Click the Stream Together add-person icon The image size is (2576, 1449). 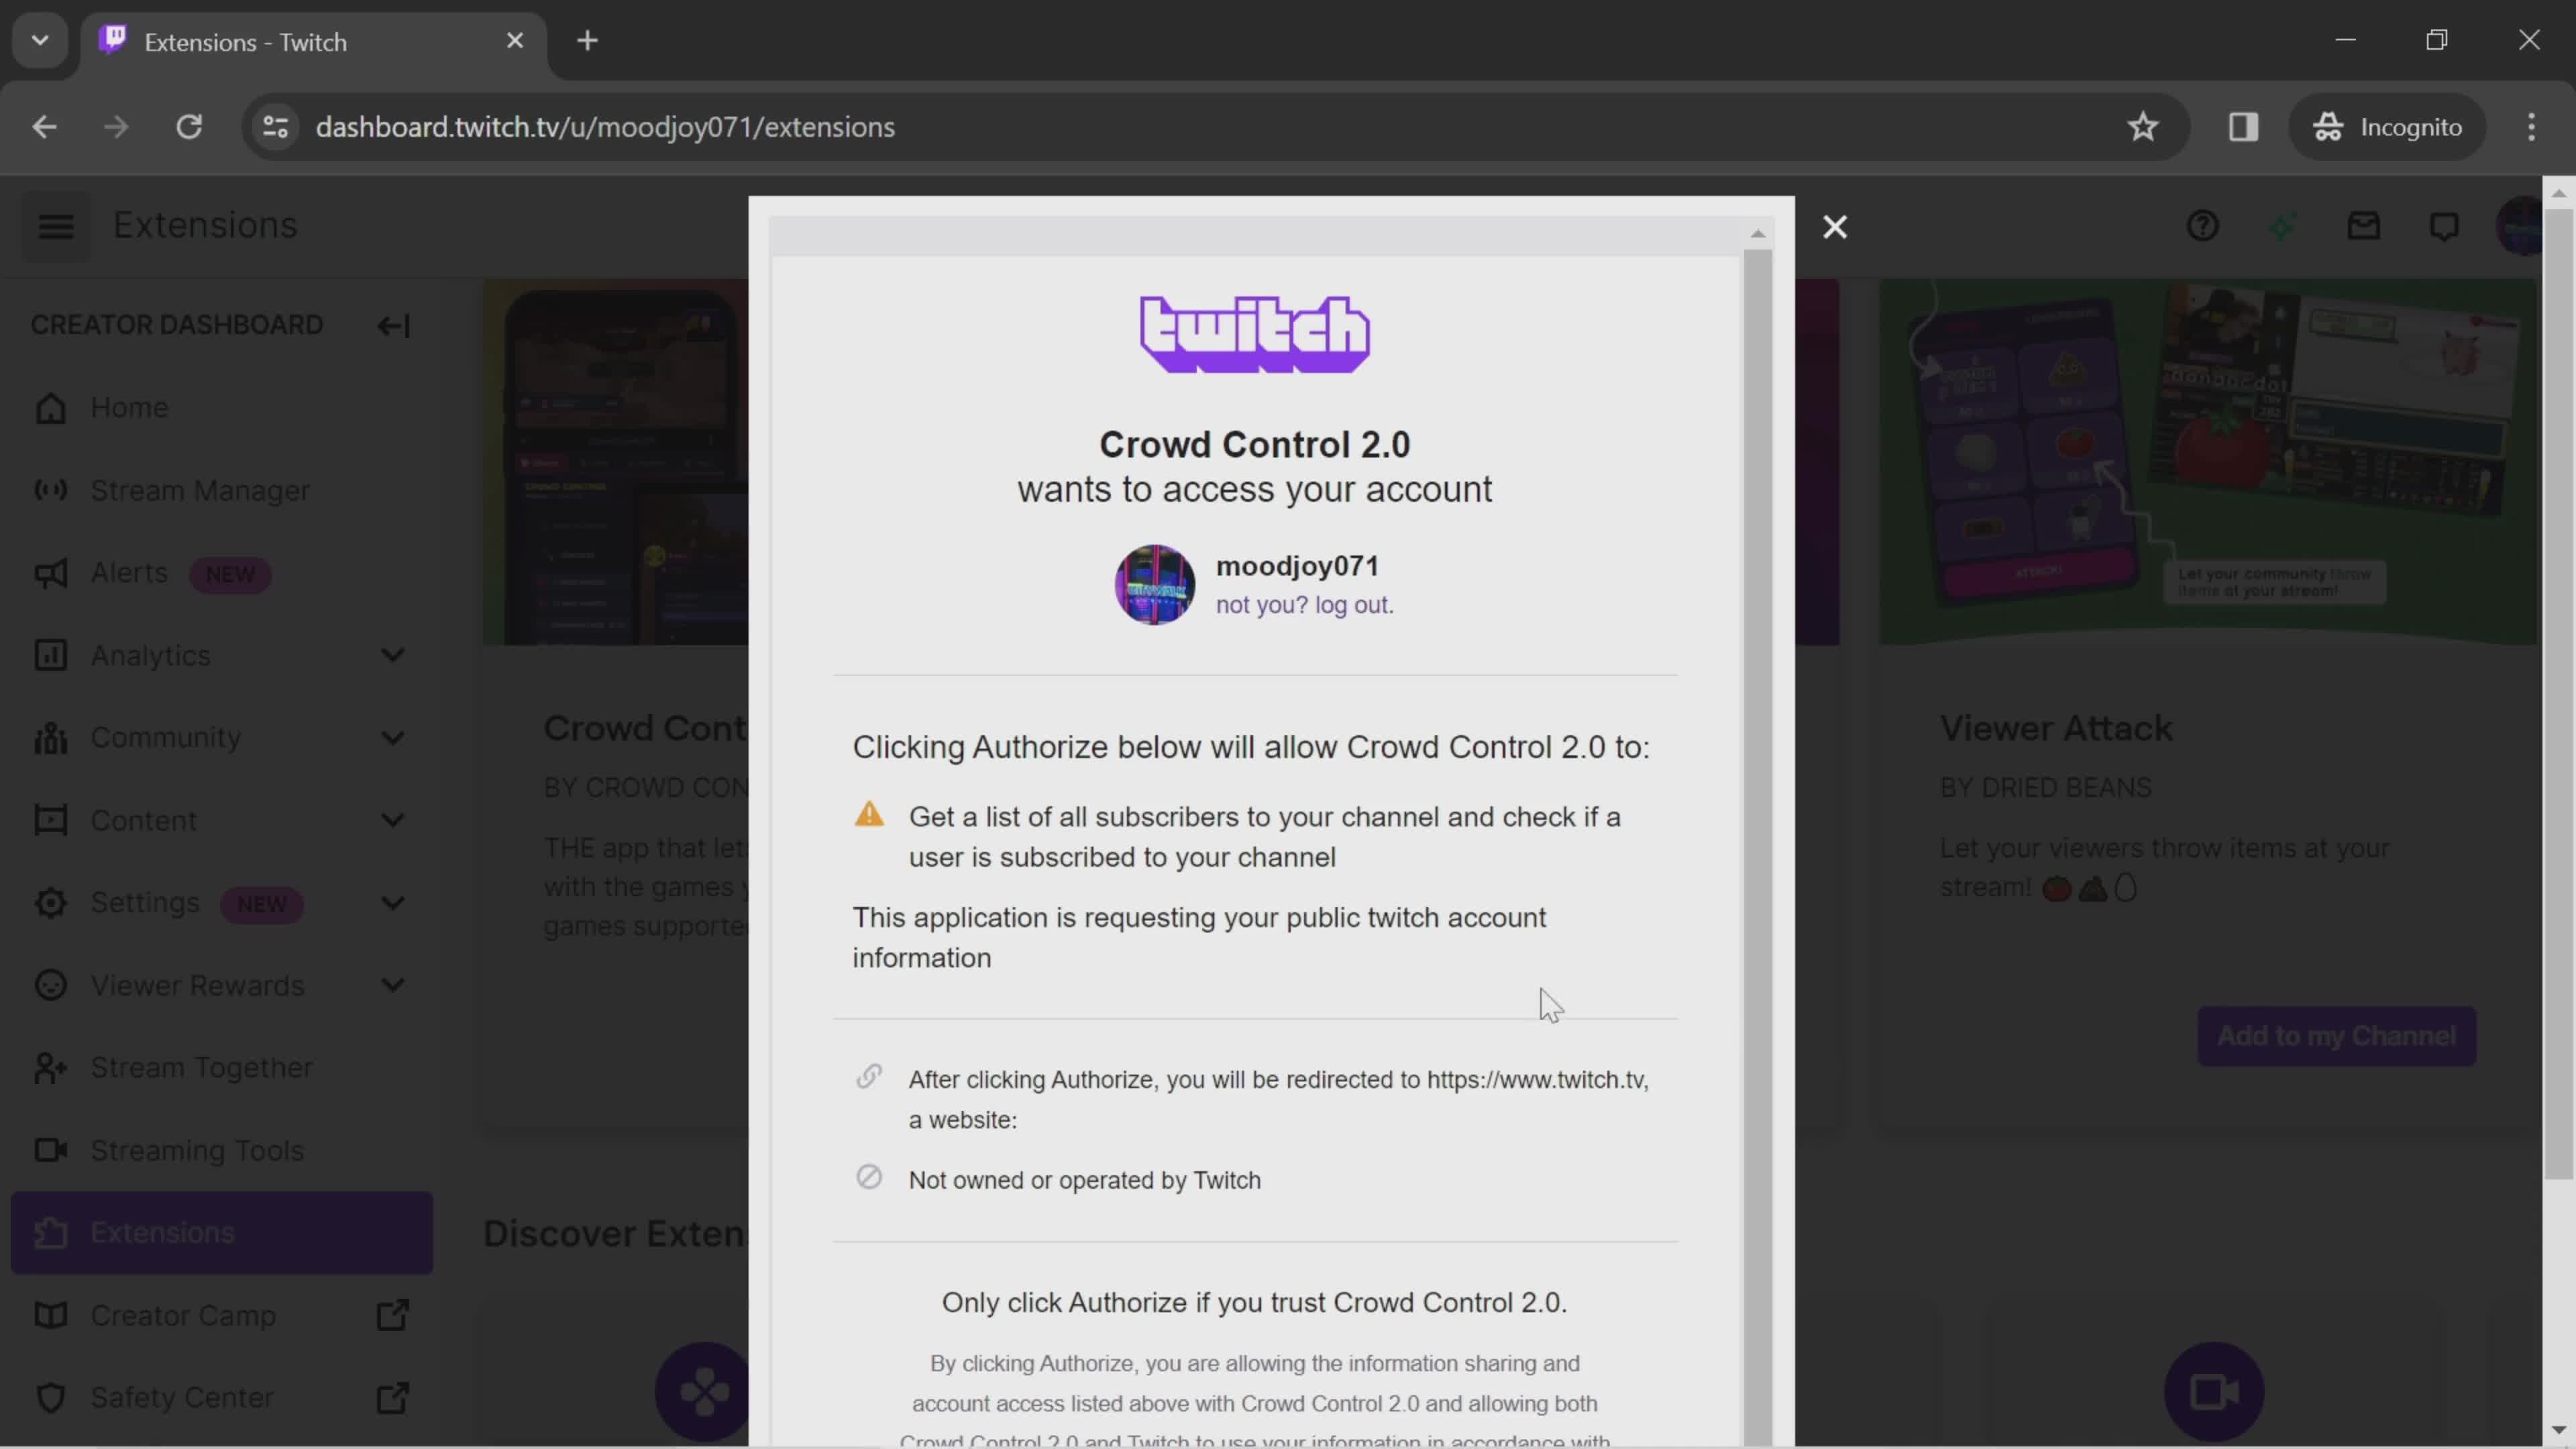(50, 1068)
